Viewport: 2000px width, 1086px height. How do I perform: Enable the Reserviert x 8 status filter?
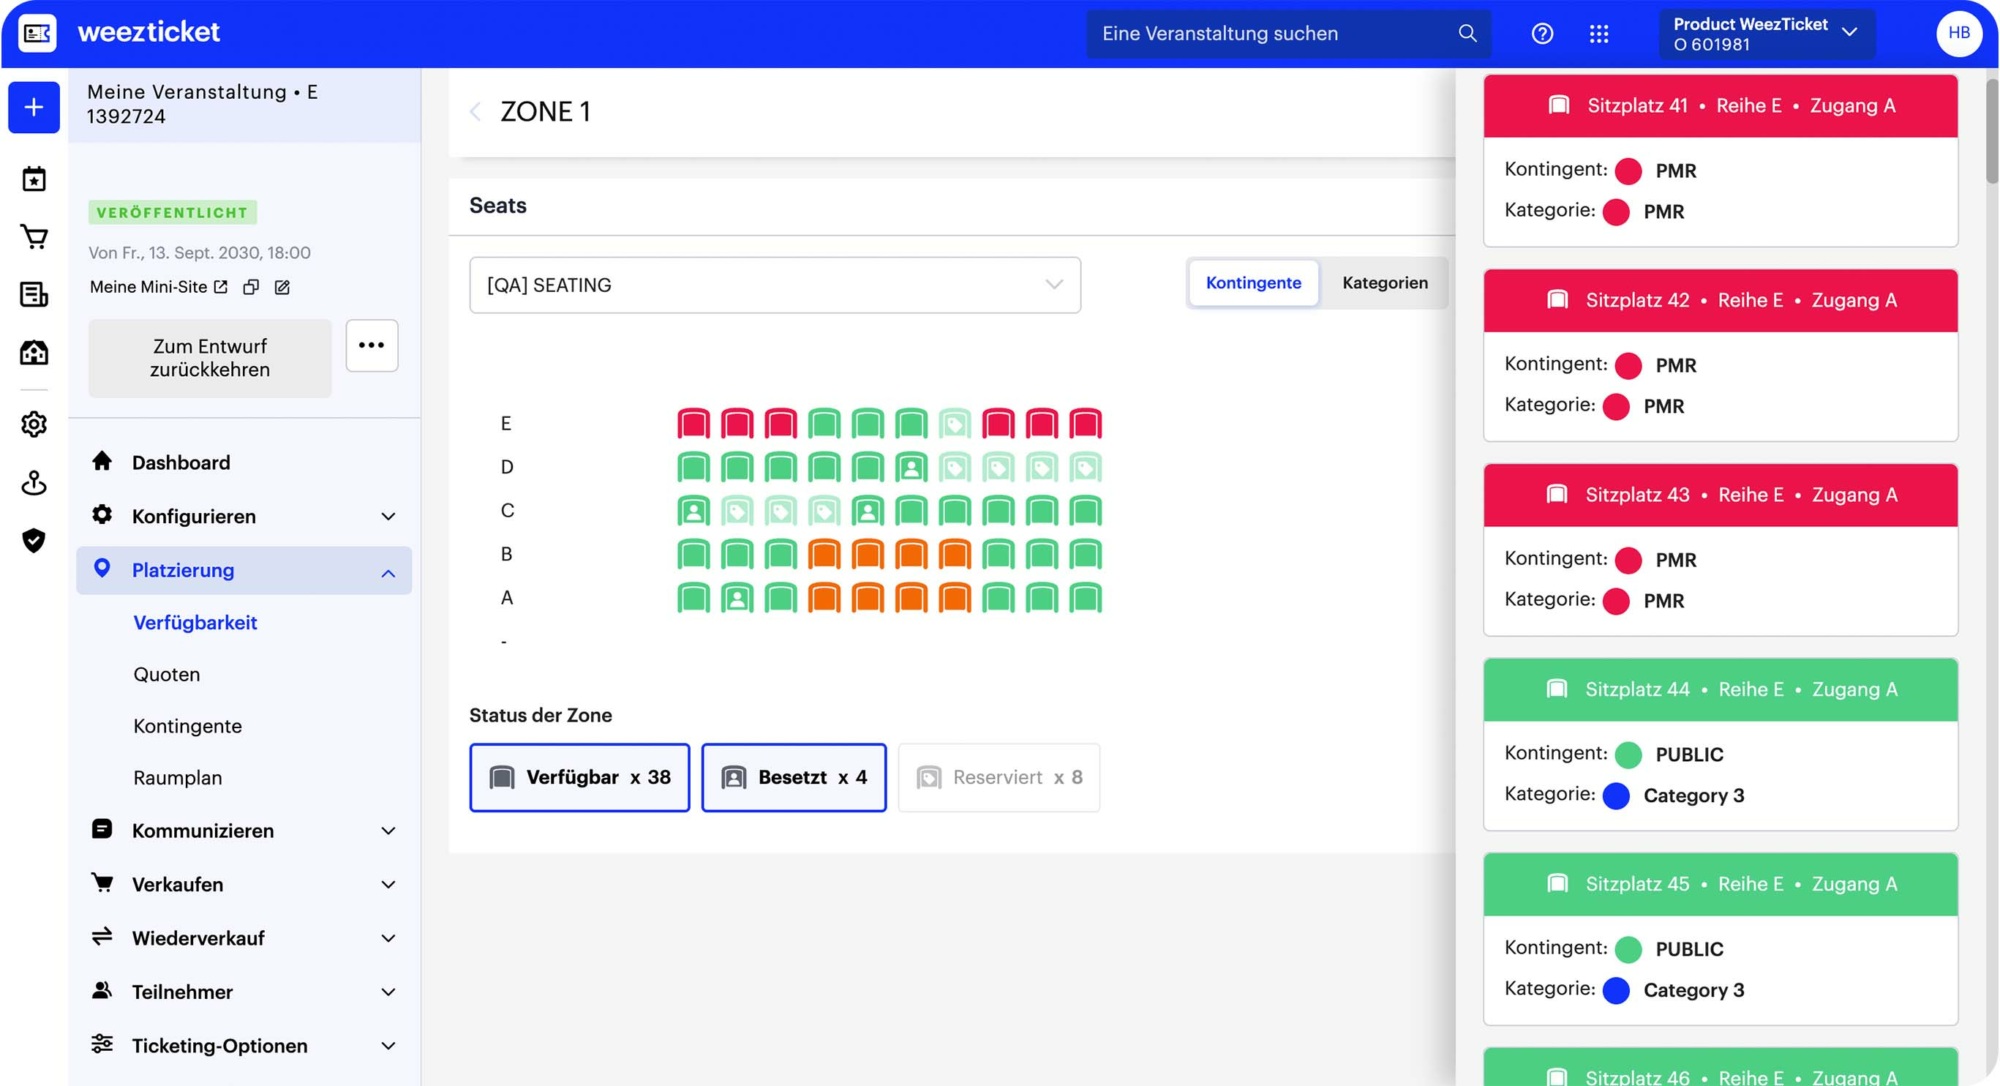coord(998,777)
